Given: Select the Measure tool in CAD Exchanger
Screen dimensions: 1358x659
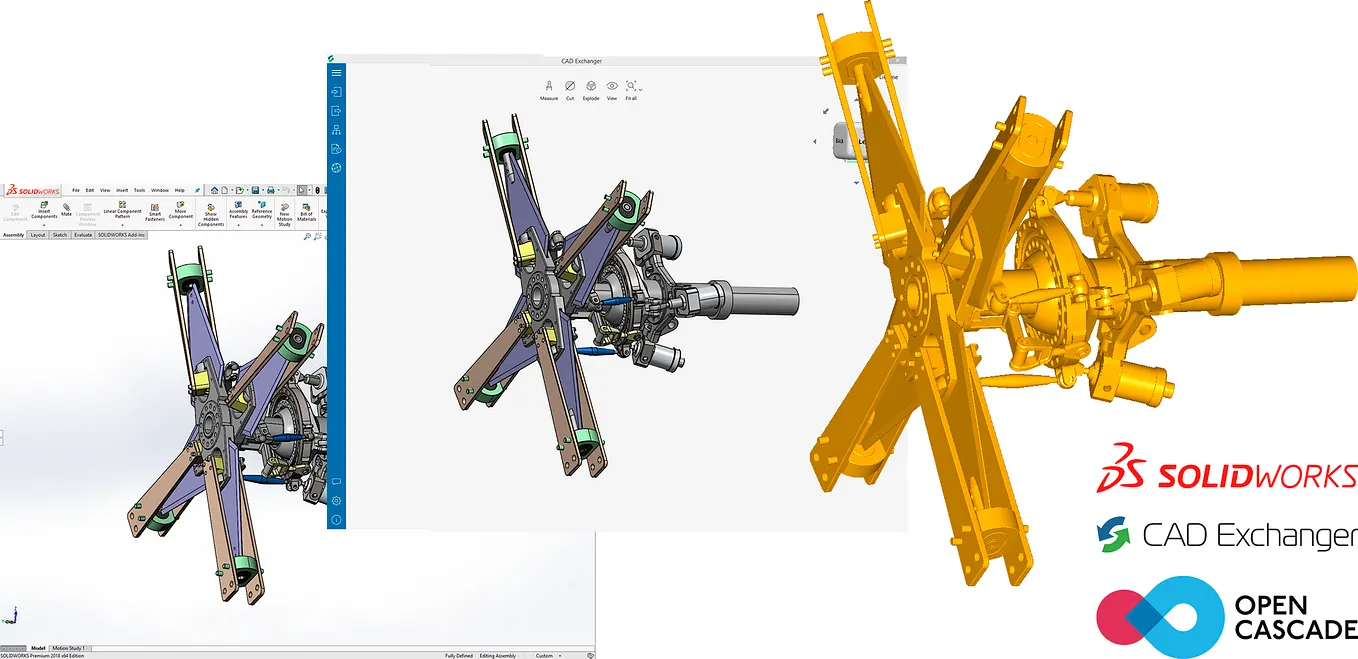Looking at the screenshot, I should point(550,88).
